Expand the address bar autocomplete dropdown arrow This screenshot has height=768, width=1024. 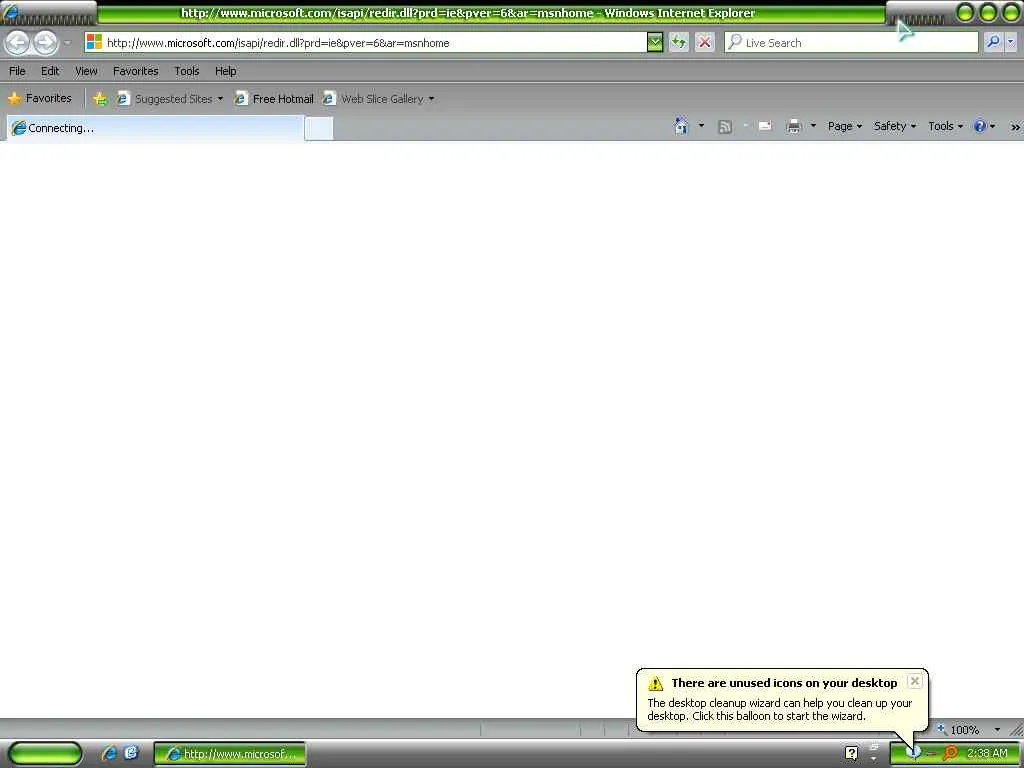[x=654, y=43]
